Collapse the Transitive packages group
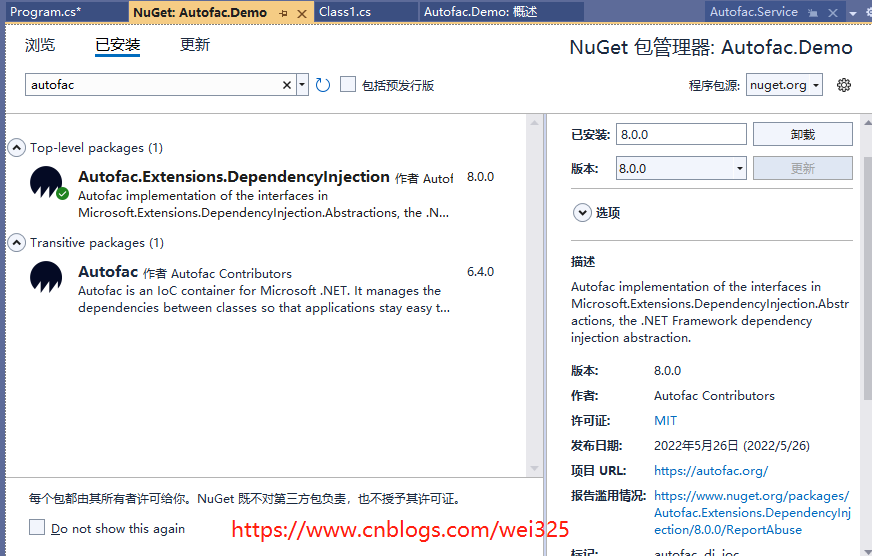872x556 pixels. [17, 242]
